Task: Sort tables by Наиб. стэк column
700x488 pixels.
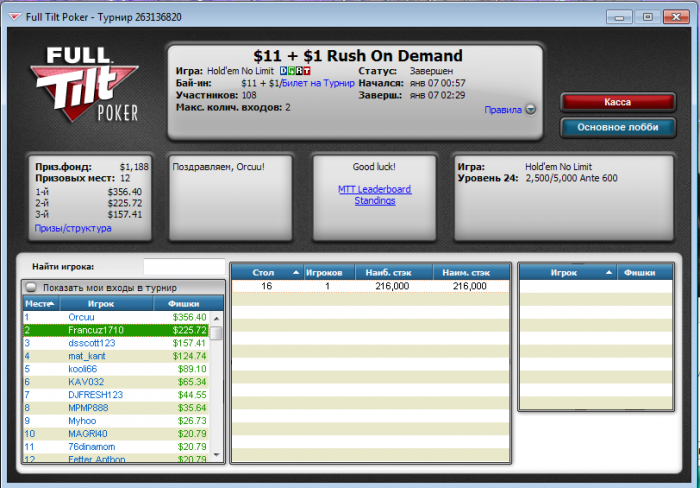Action: tap(394, 272)
